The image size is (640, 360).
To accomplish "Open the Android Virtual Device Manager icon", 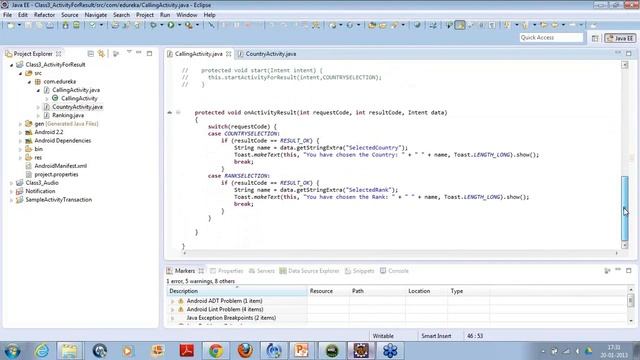I will point(76,25).
